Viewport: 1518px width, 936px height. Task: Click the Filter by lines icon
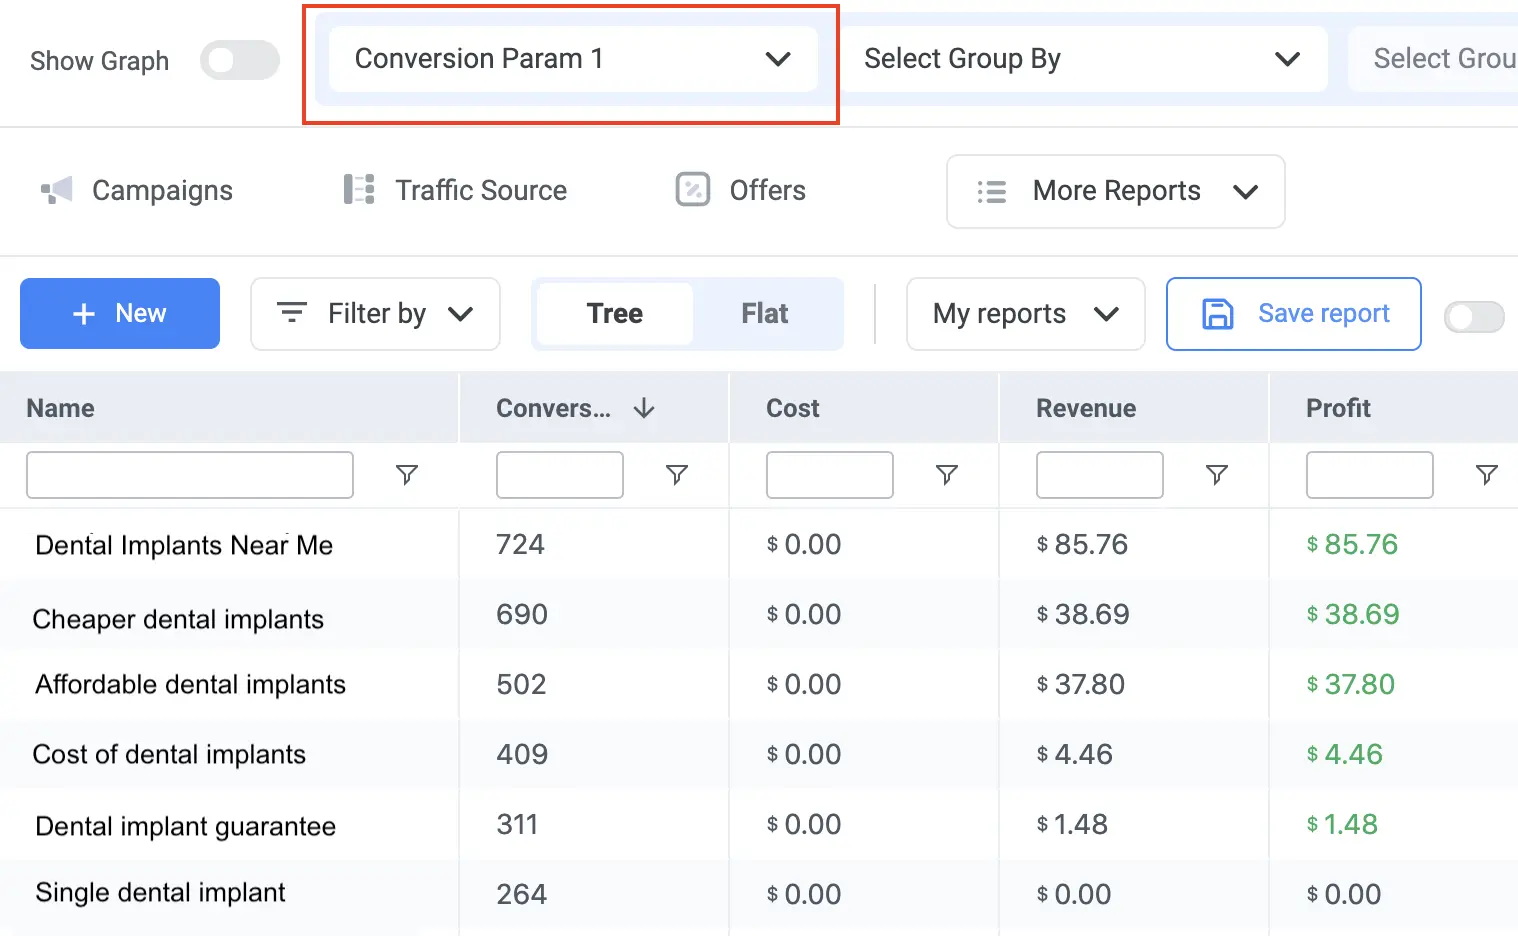(291, 313)
